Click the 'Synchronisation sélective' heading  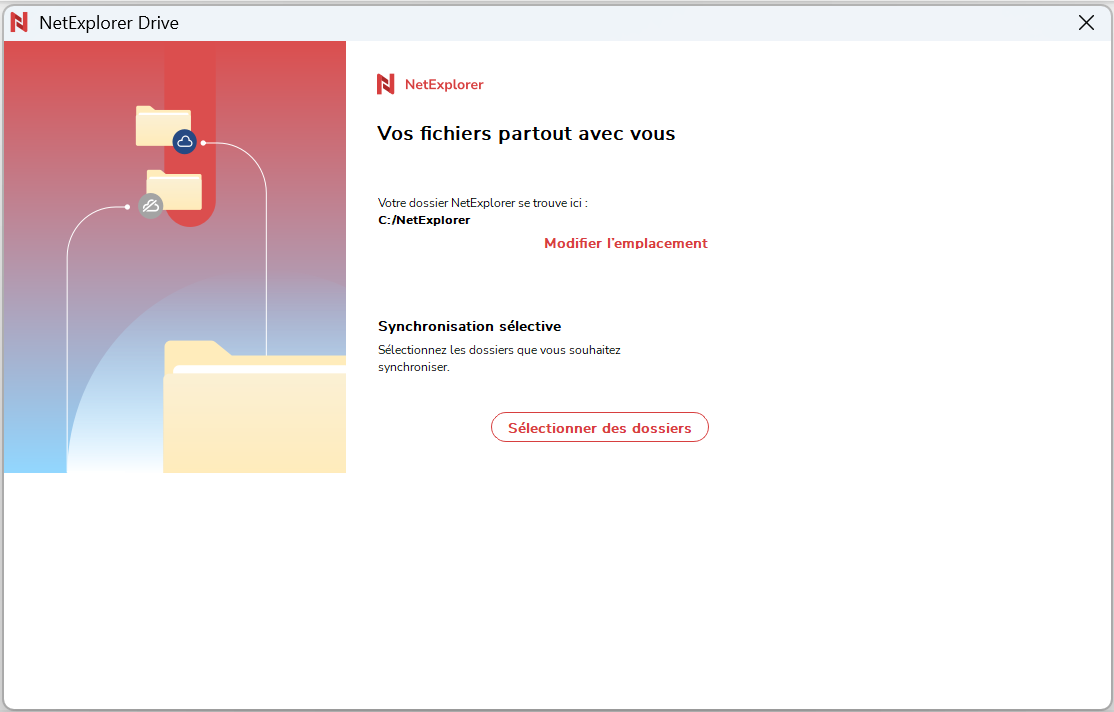pos(470,326)
